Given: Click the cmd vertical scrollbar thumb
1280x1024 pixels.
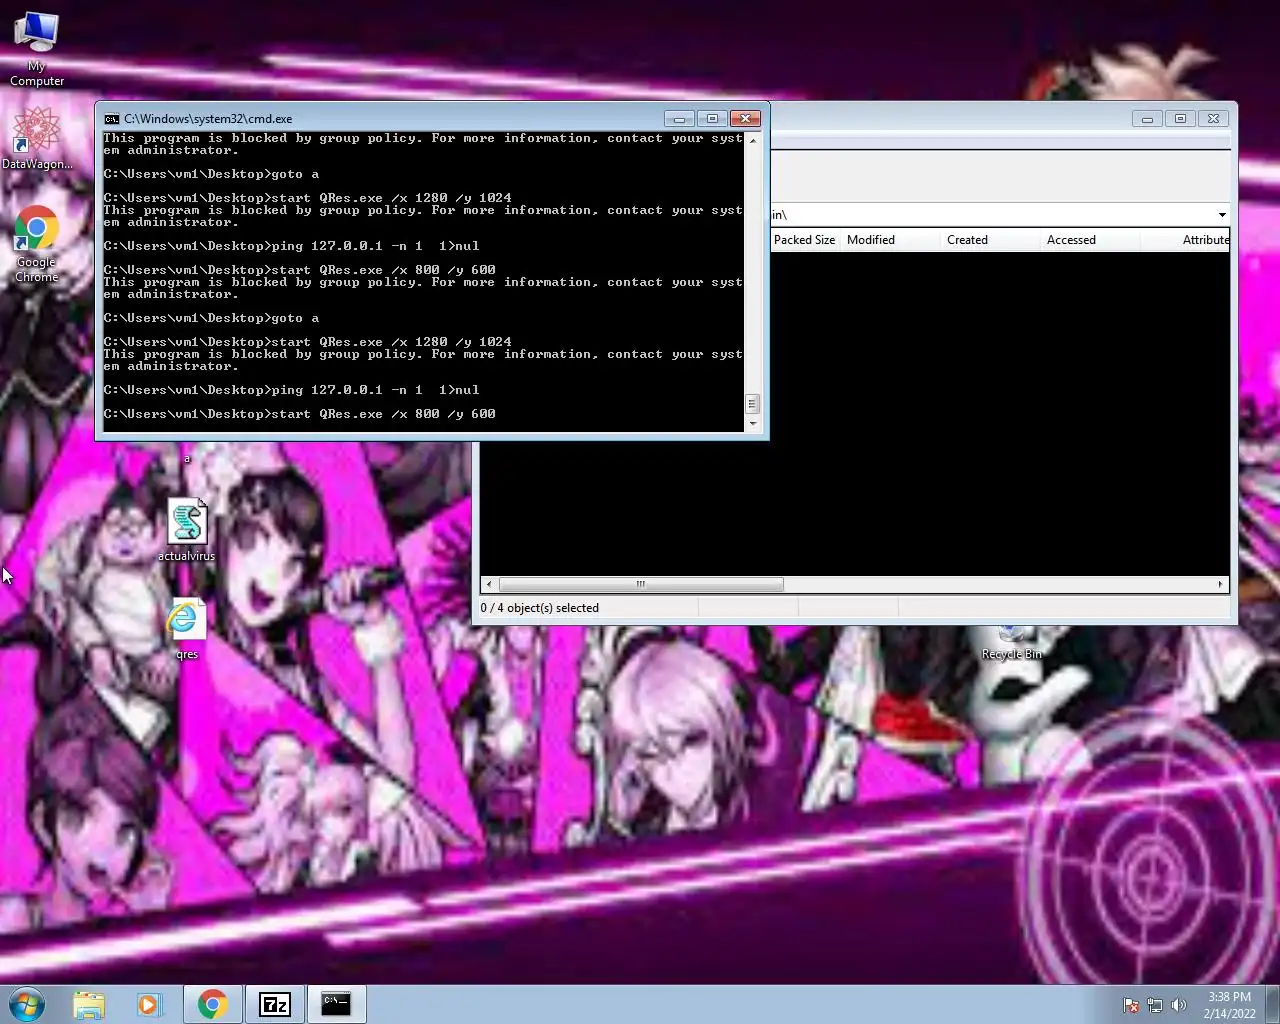Looking at the screenshot, I should [753, 404].
